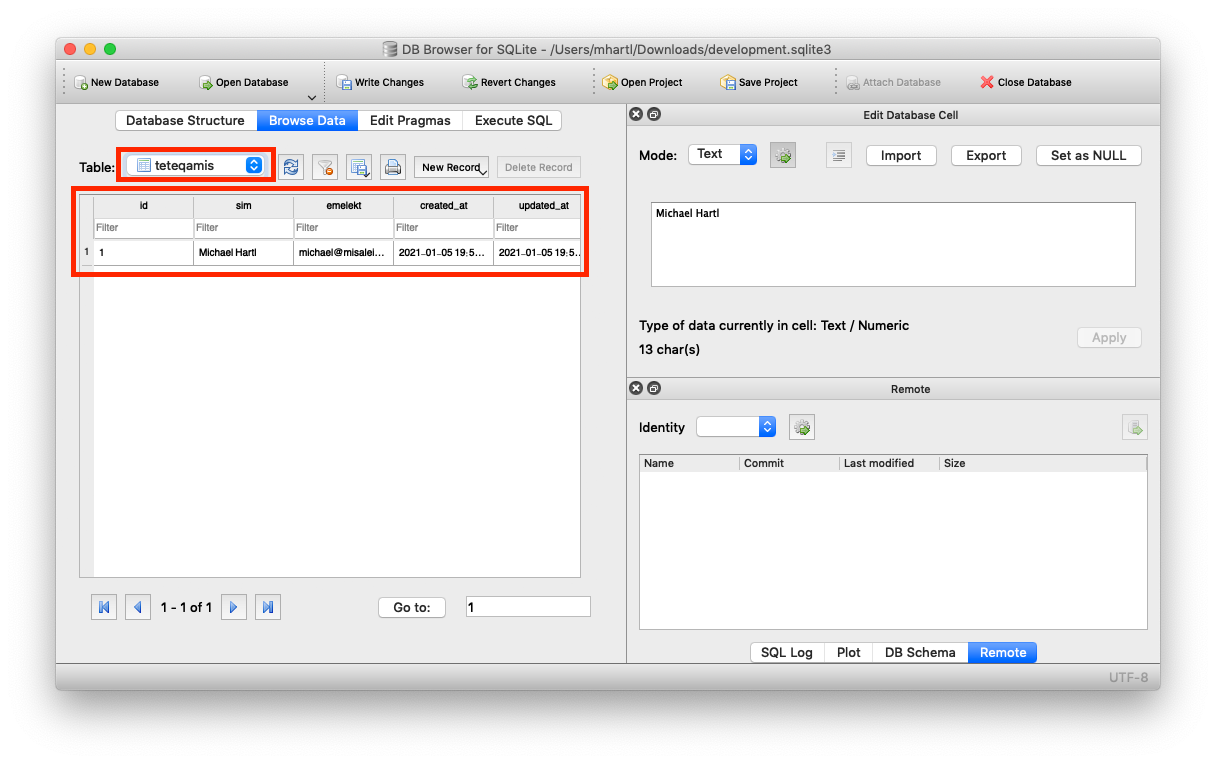Switch to the Plot tab
Image resolution: width=1216 pixels, height=764 pixels.
pos(849,652)
